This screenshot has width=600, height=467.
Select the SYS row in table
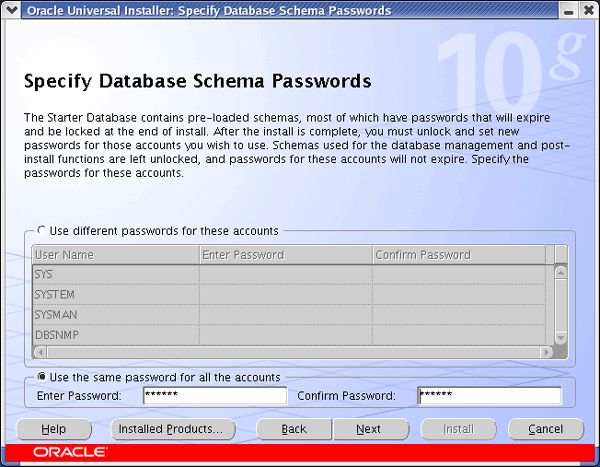coord(115,274)
